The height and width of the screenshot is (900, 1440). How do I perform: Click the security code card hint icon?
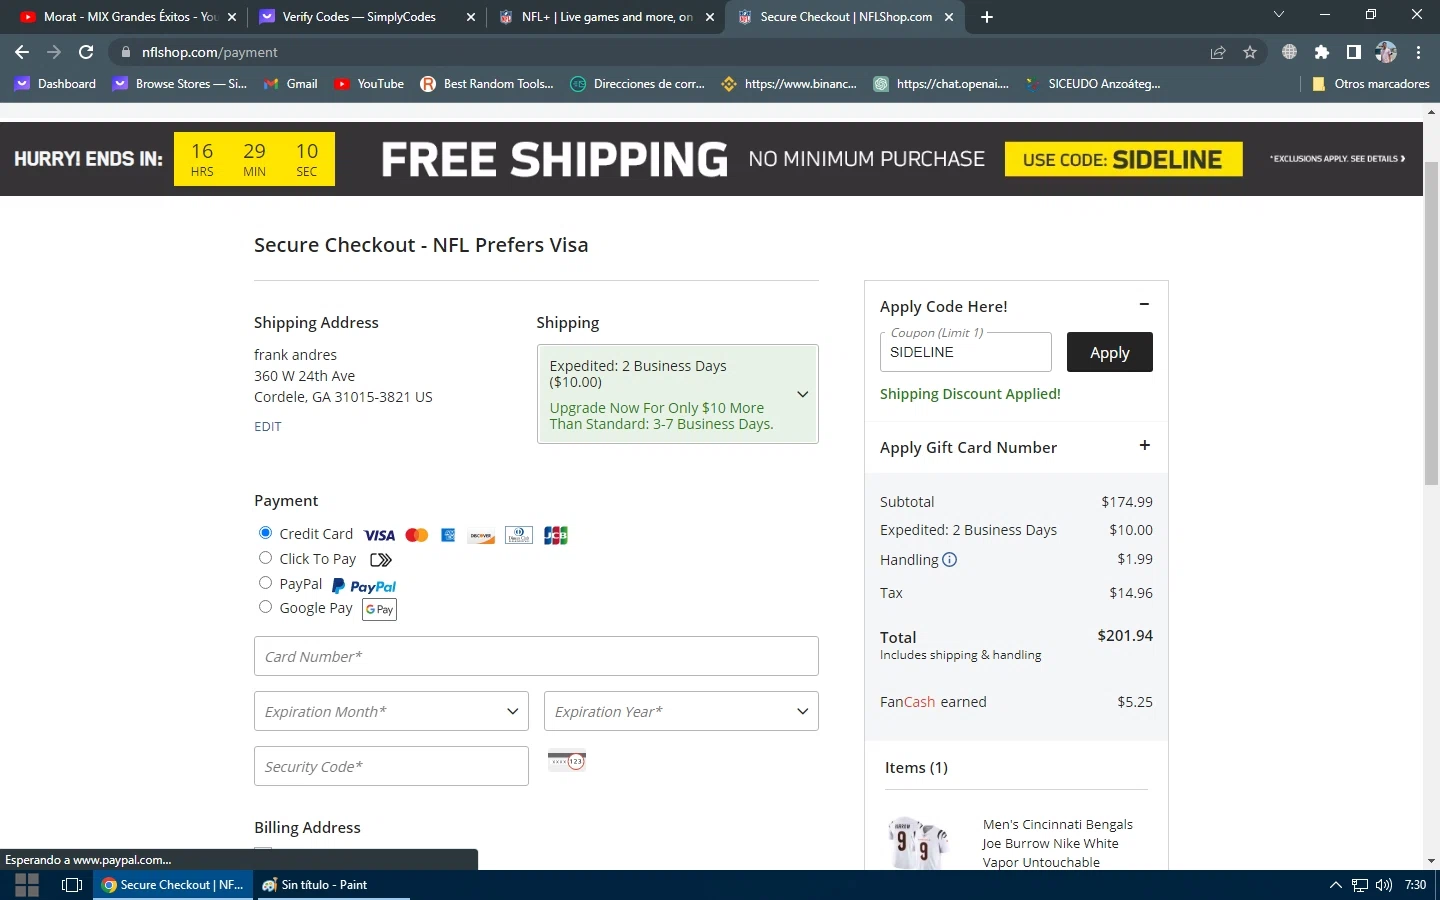pyautogui.click(x=567, y=761)
